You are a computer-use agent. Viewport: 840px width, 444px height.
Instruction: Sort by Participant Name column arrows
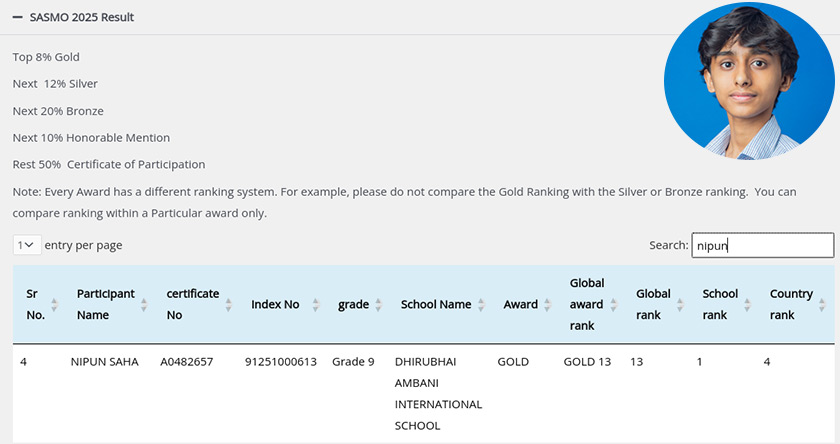click(144, 304)
